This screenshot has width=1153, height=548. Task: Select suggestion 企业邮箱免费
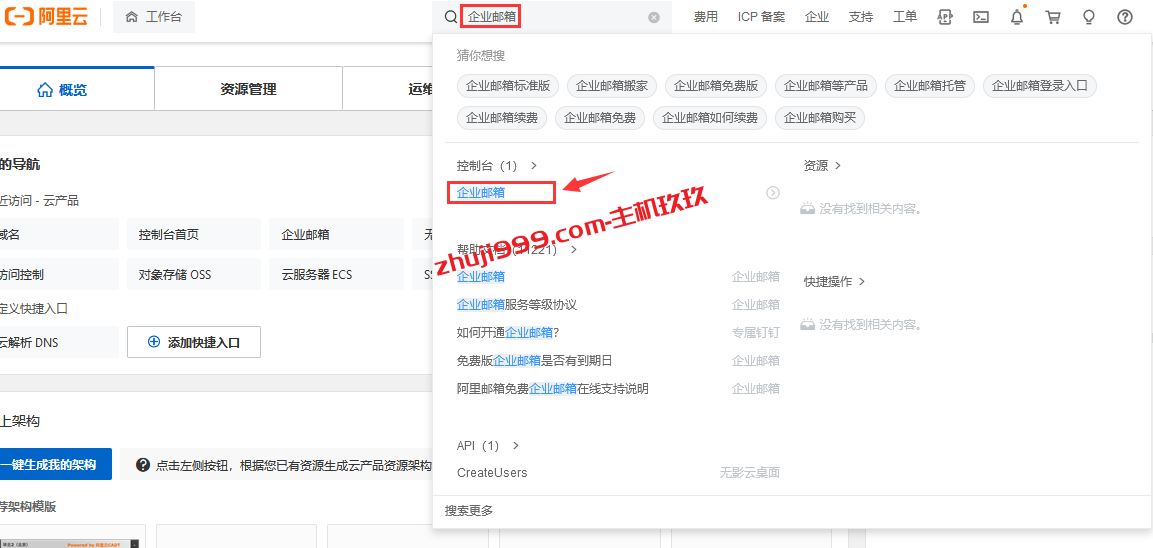tap(600, 117)
